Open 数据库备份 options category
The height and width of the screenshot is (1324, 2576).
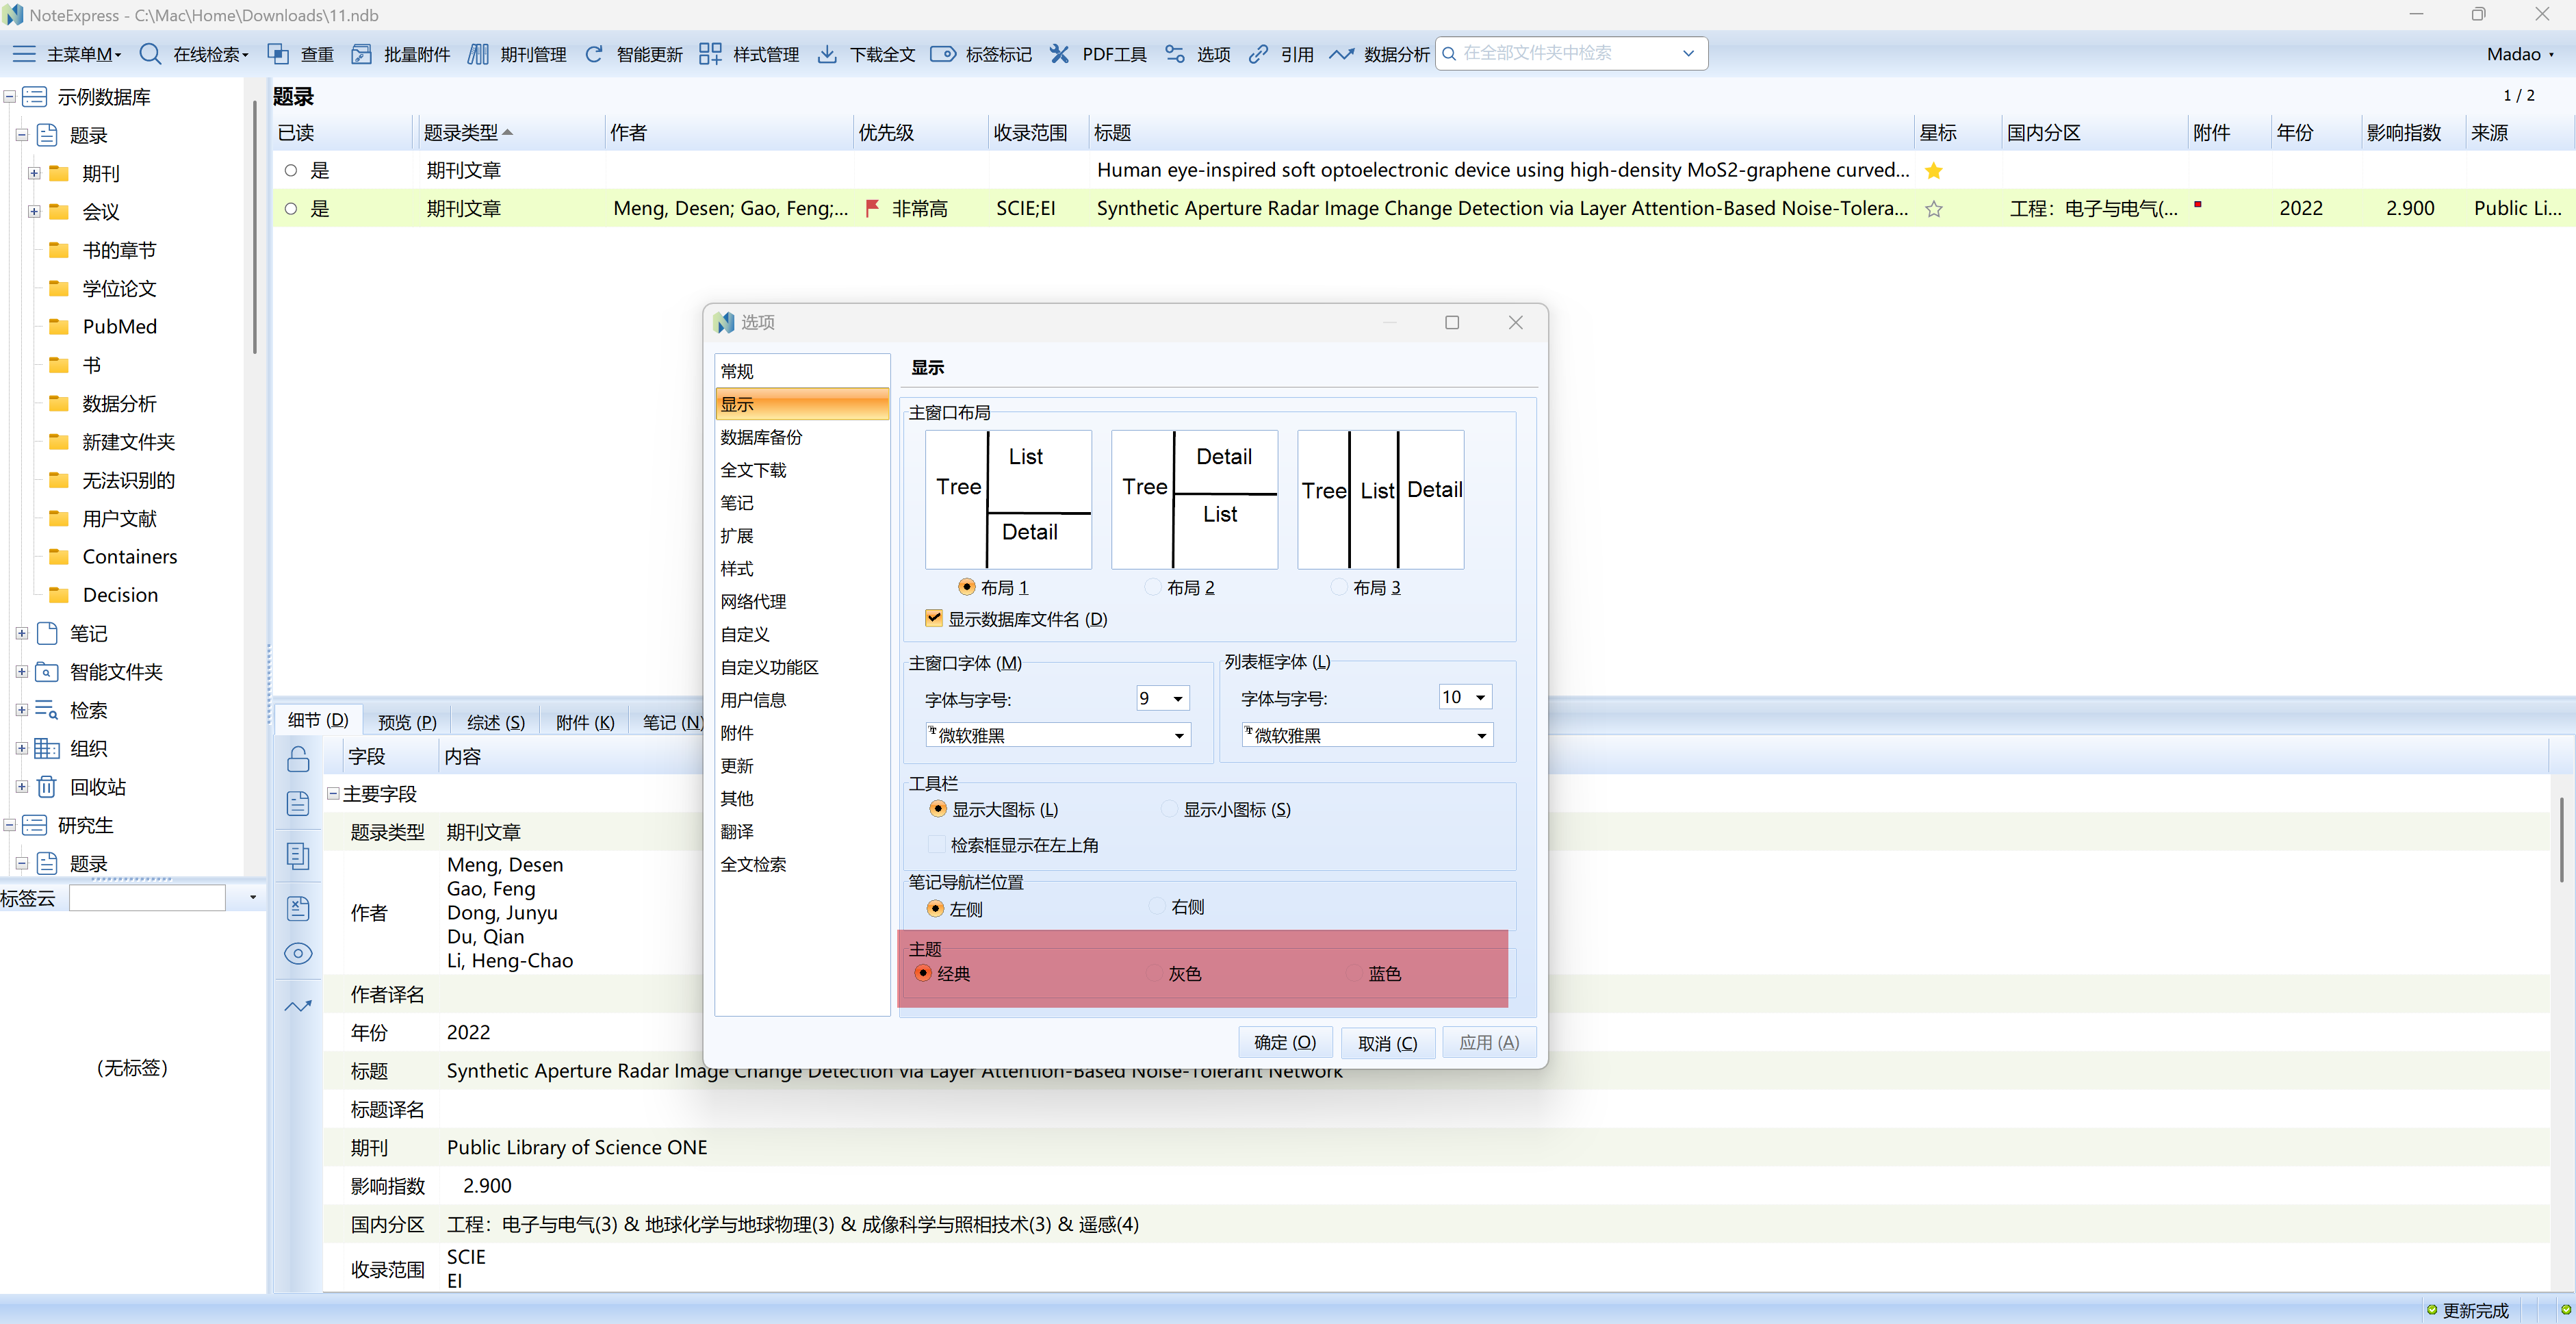pos(802,437)
